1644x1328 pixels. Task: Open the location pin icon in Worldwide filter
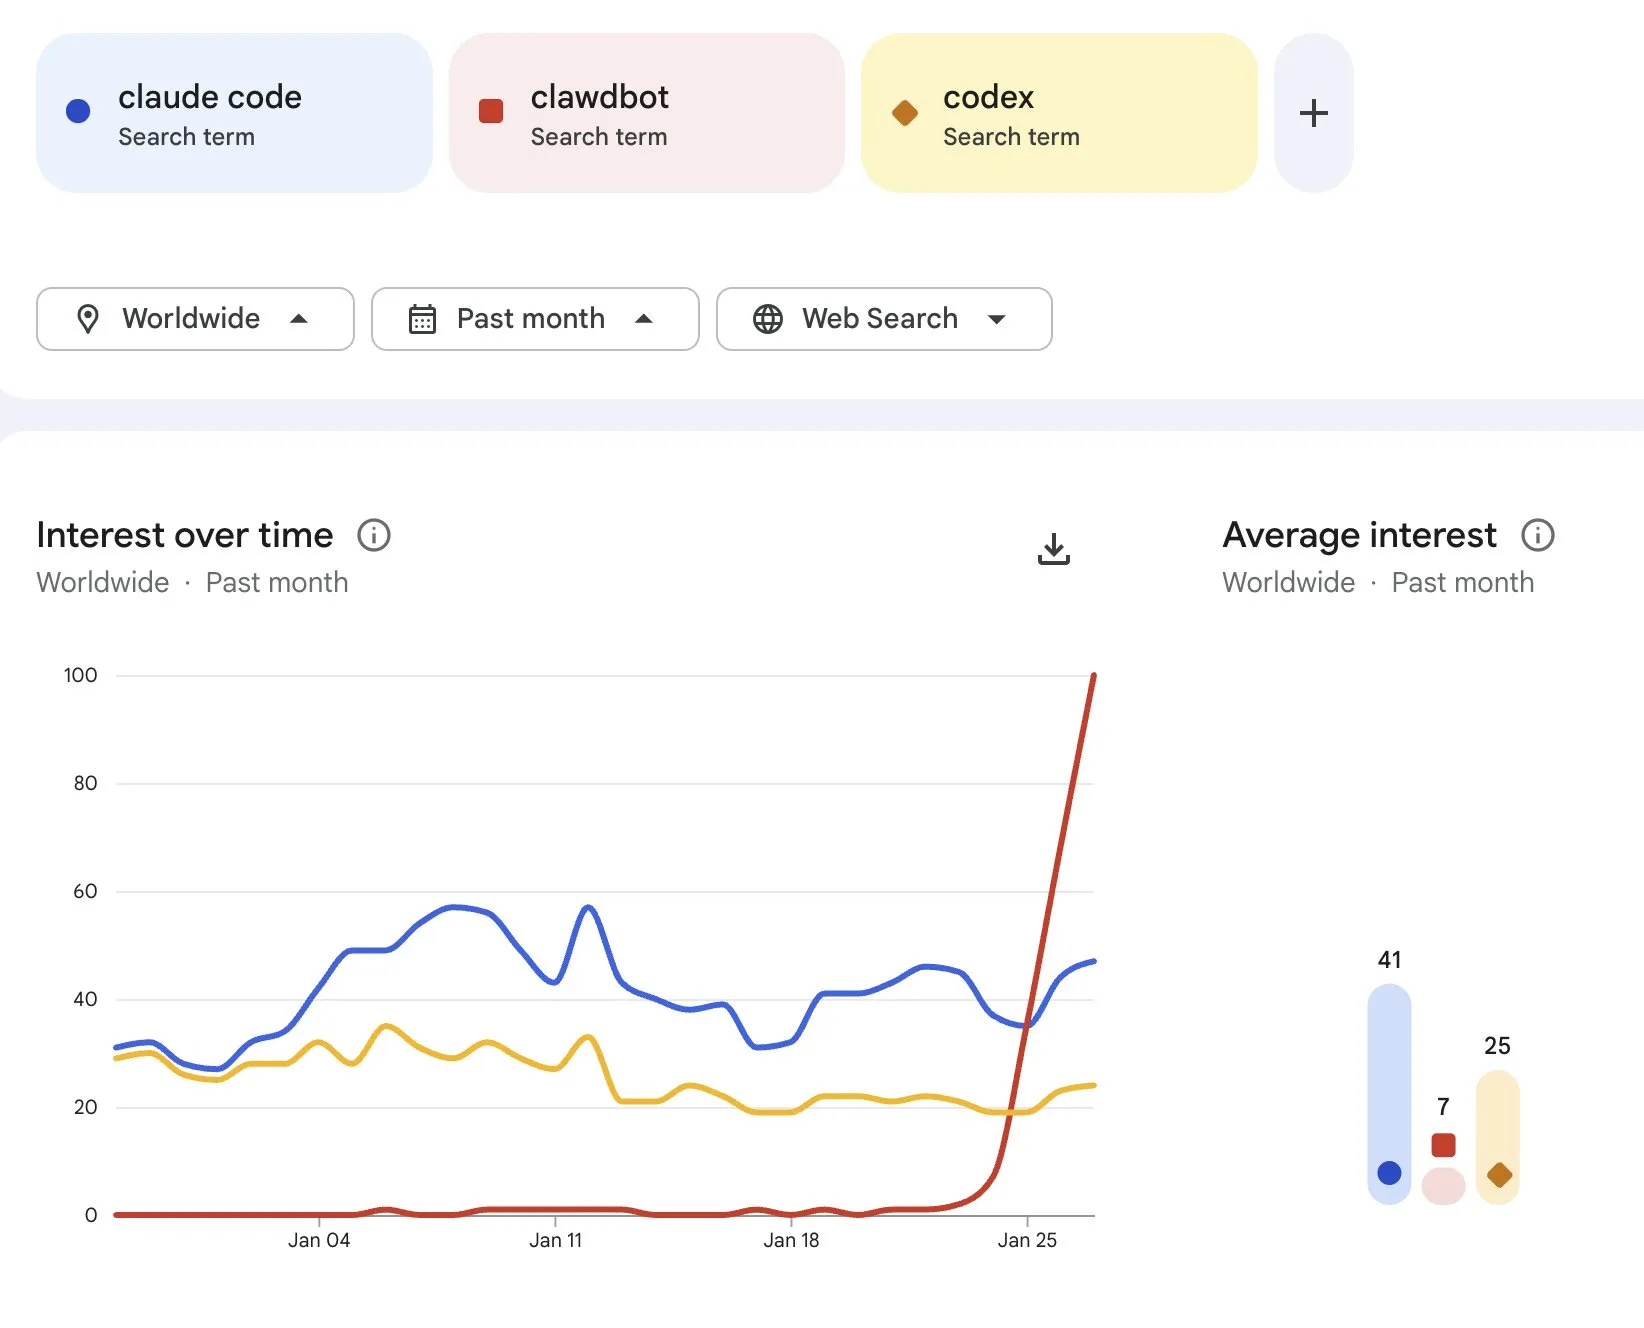pos(89,319)
